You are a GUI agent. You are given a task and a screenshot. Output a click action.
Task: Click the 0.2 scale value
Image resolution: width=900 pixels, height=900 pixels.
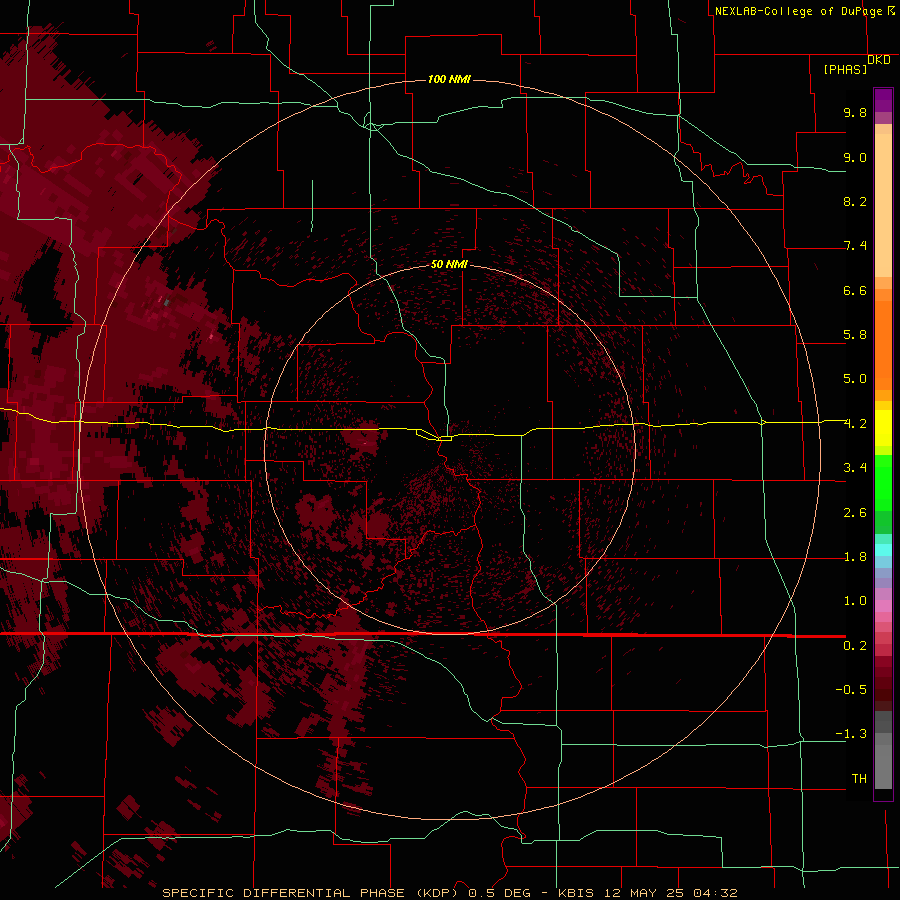coord(855,646)
